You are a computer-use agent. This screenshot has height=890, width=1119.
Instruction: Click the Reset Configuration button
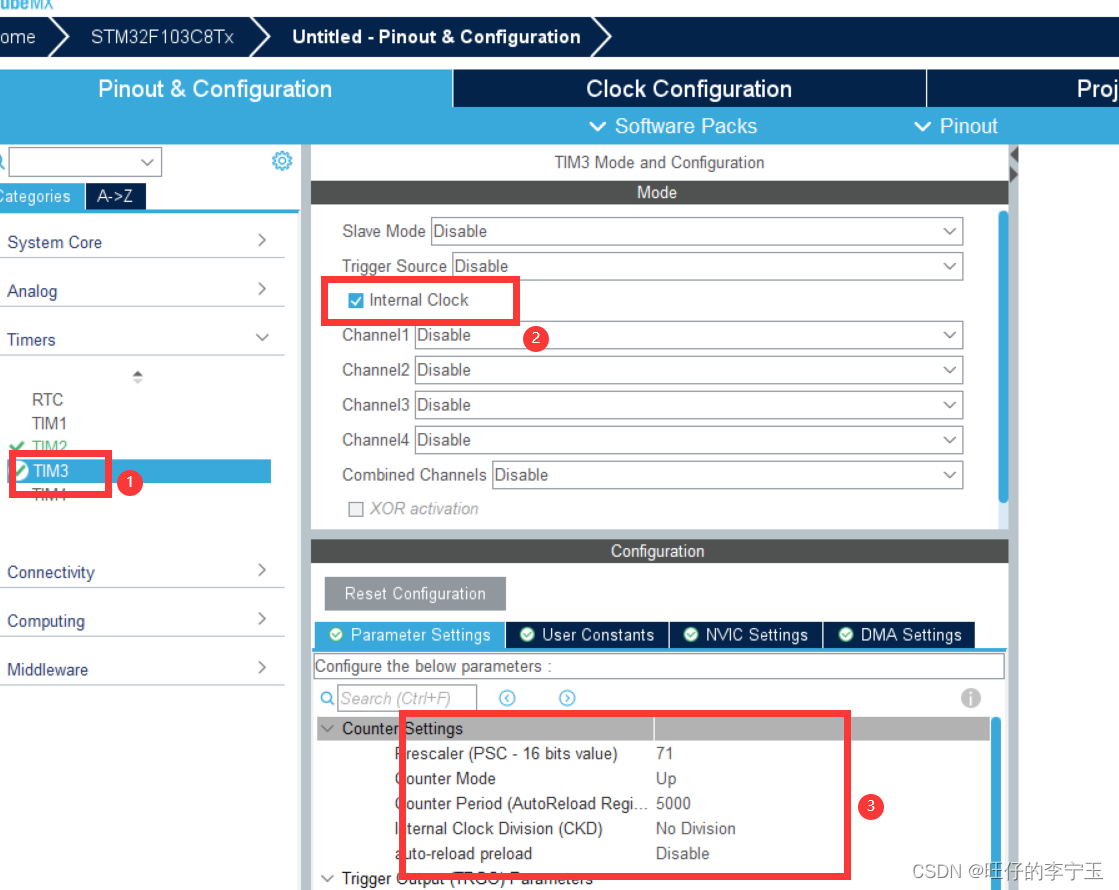pyautogui.click(x=415, y=594)
